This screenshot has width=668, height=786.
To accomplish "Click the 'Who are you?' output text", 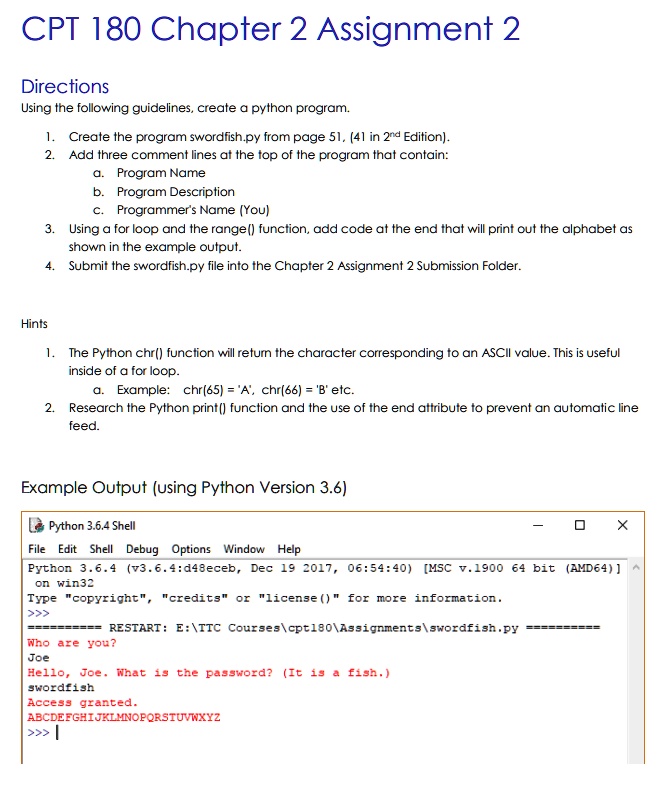I will point(72,643).
